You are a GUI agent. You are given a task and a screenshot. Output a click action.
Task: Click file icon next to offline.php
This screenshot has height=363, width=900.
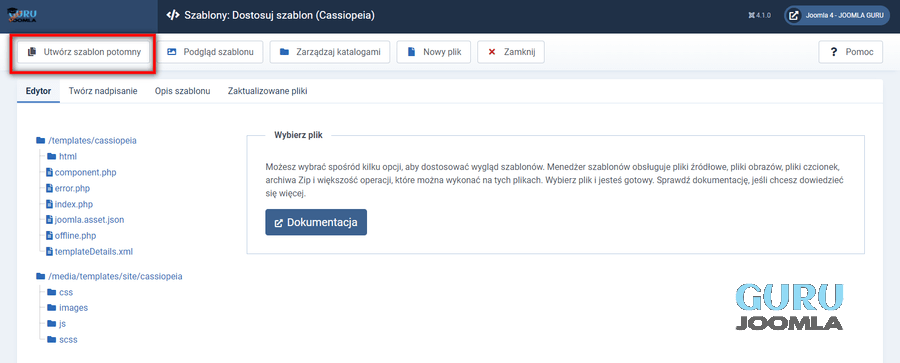(49, 235)
